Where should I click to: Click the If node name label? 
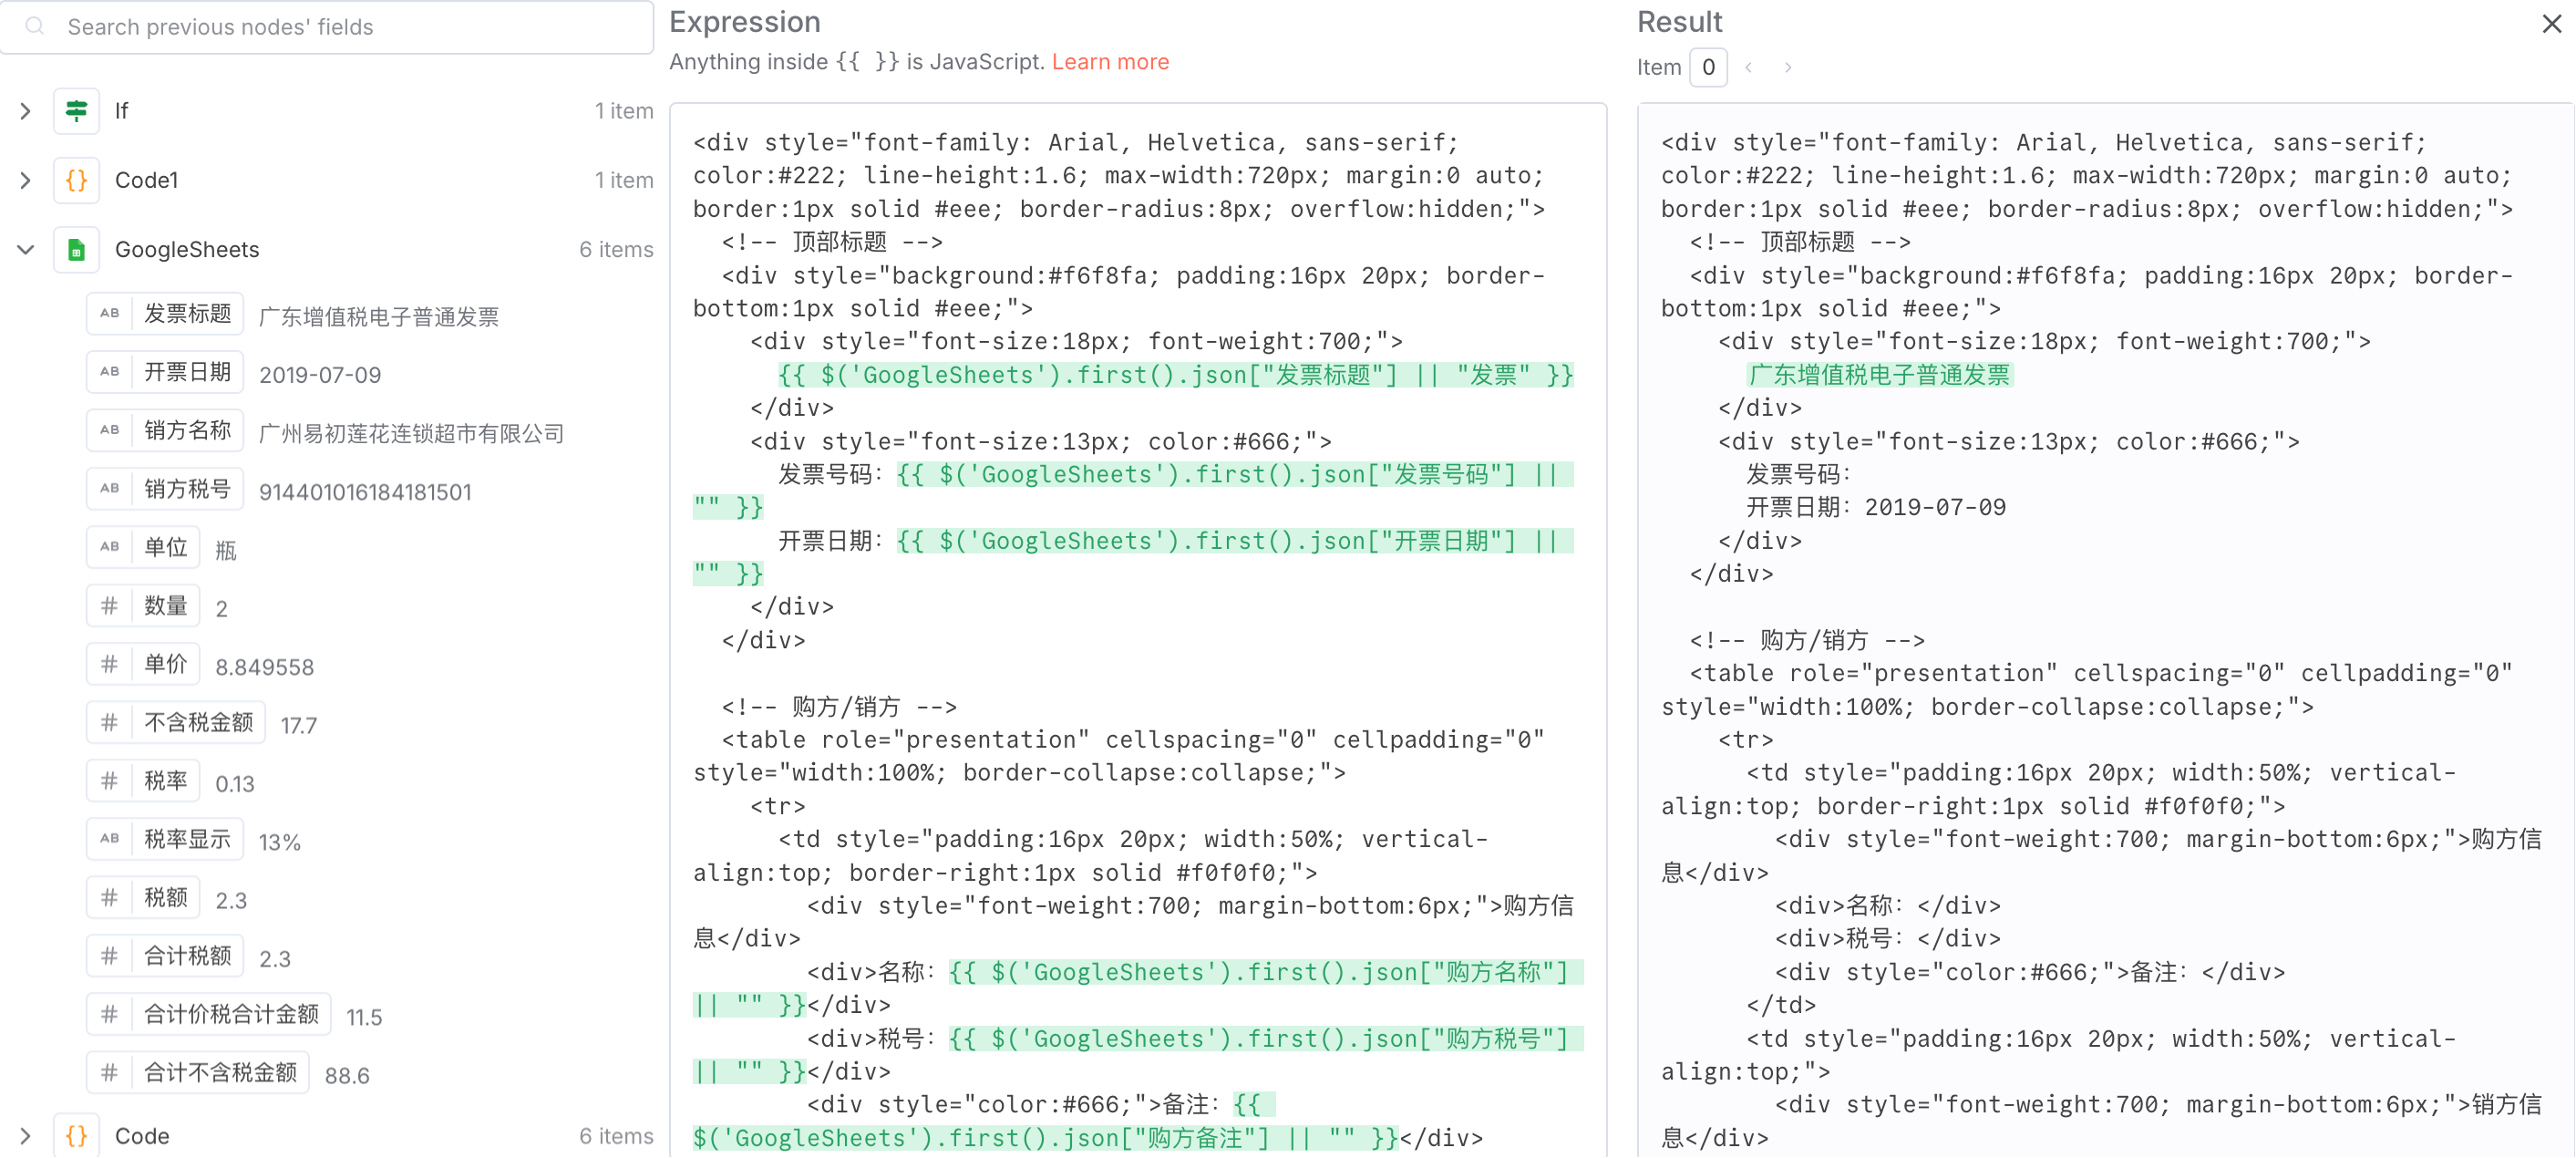(121, 110)
